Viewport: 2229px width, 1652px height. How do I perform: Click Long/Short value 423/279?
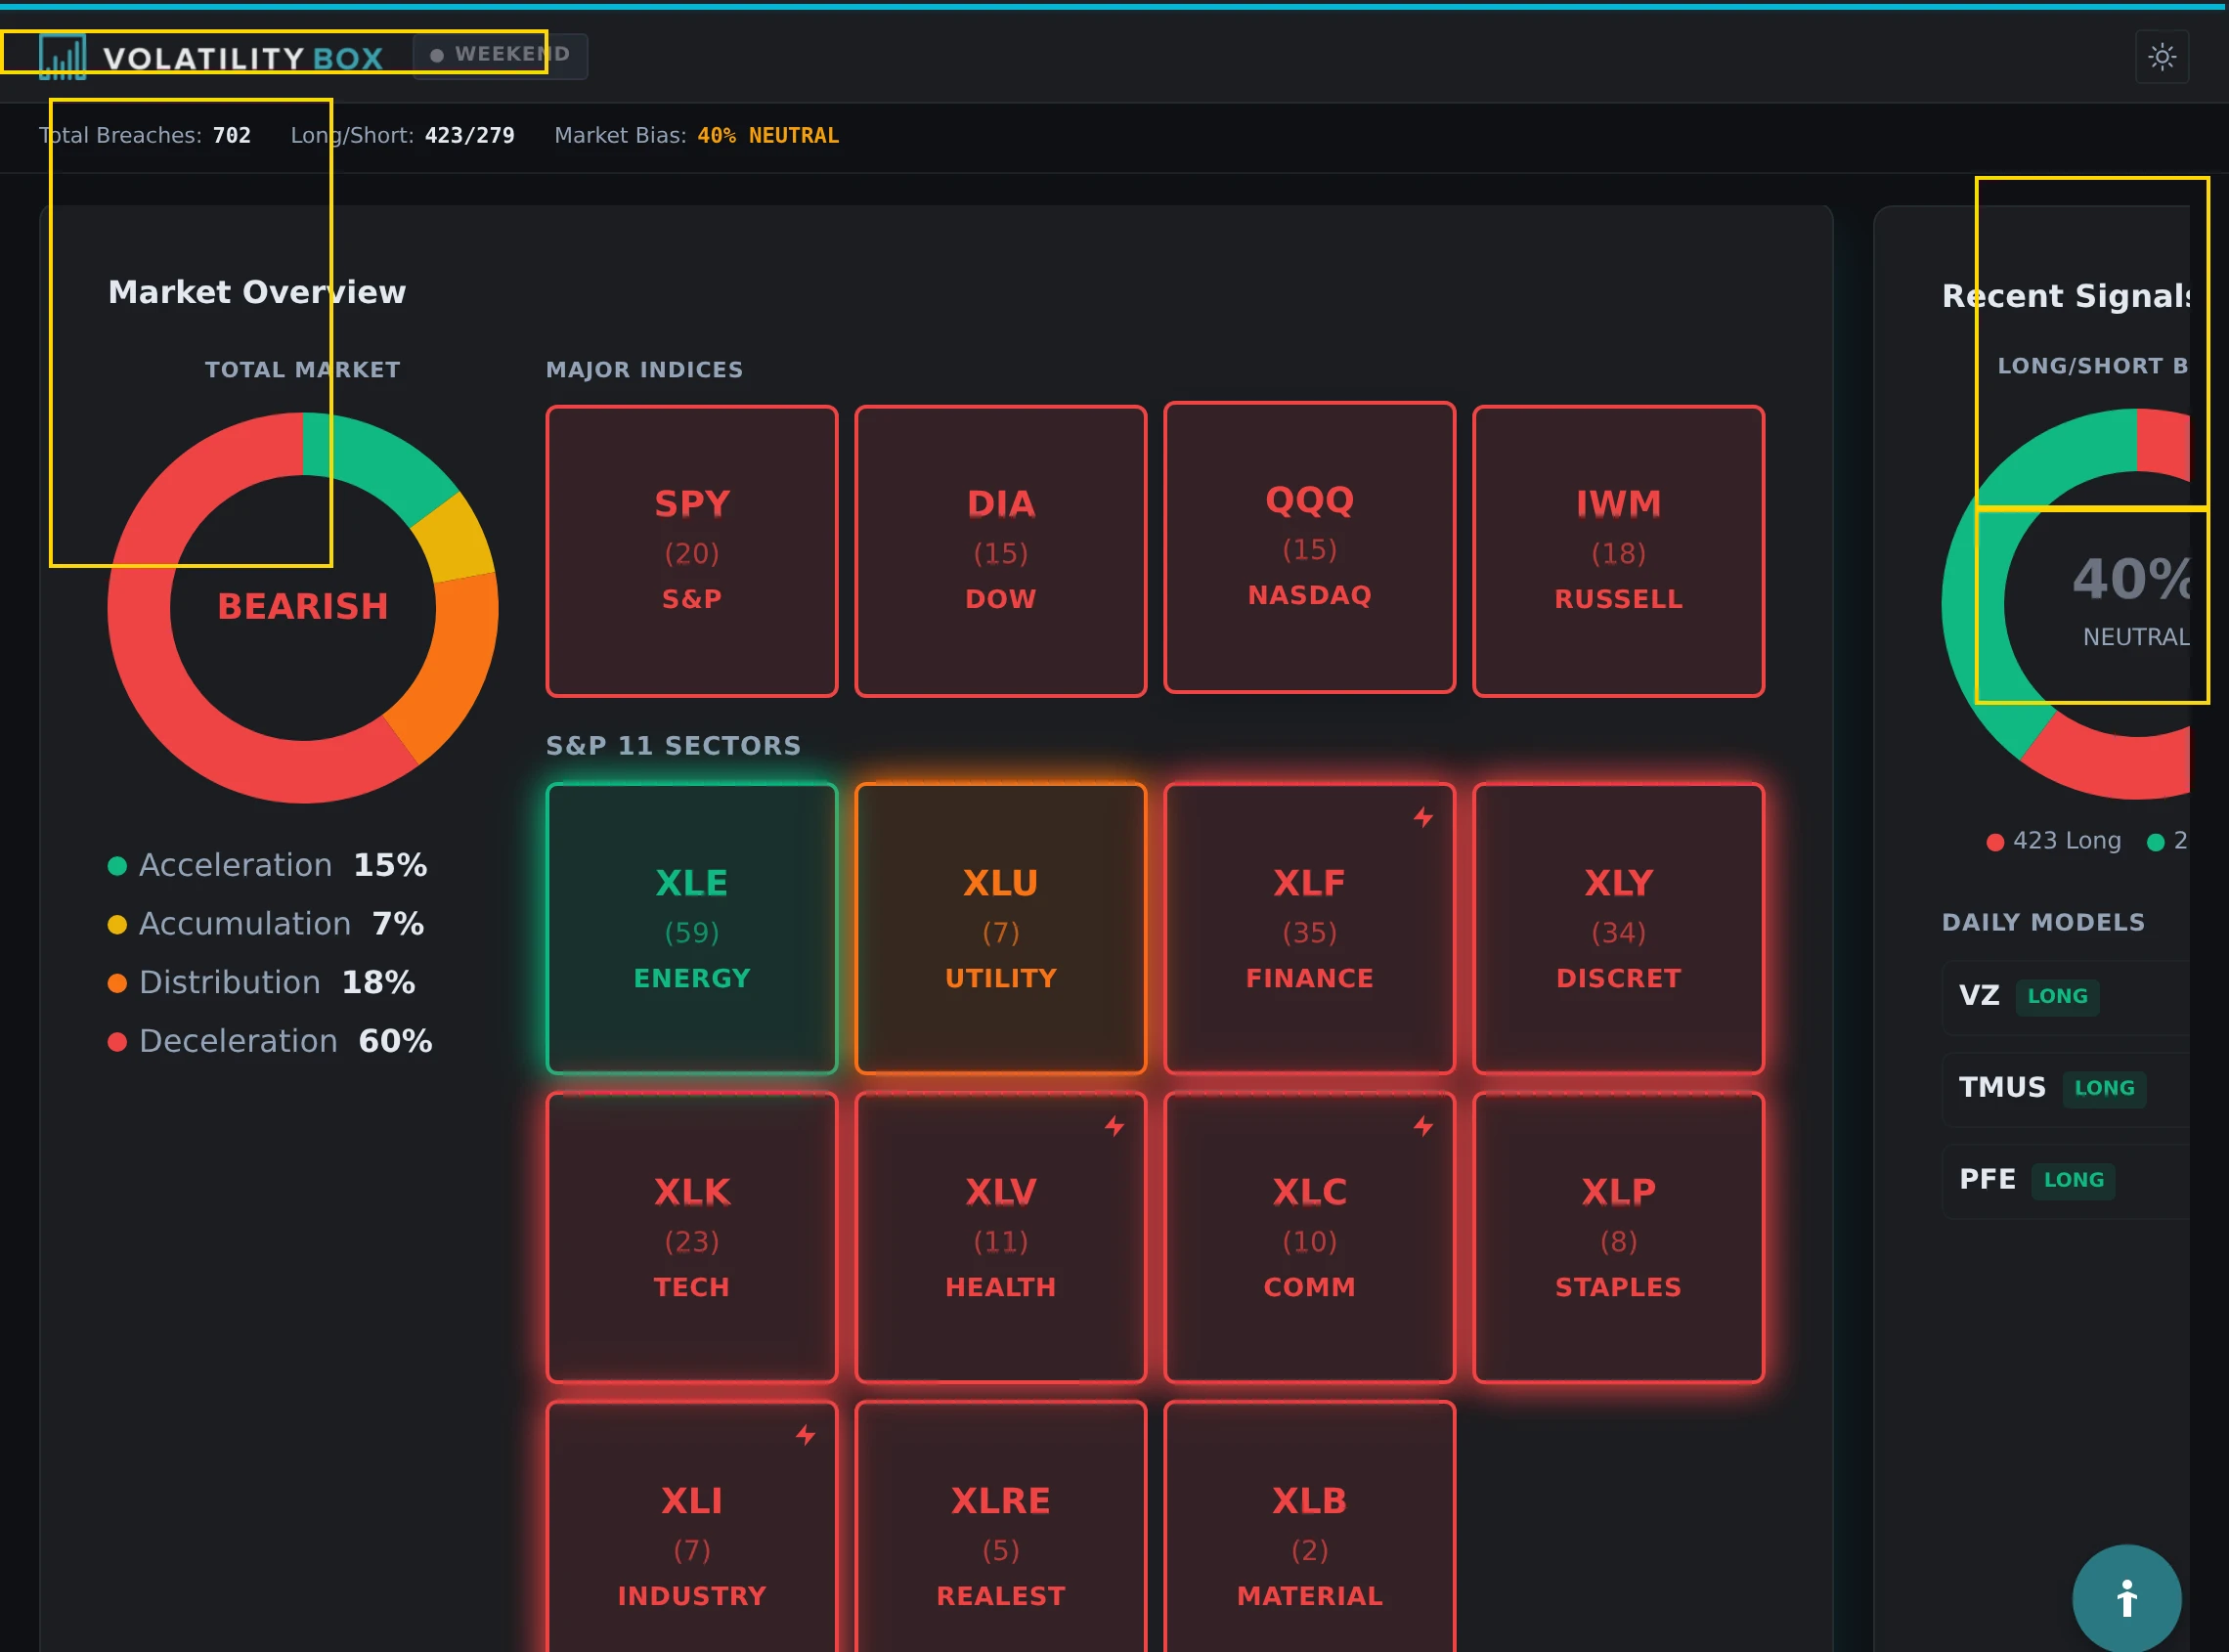470,136
